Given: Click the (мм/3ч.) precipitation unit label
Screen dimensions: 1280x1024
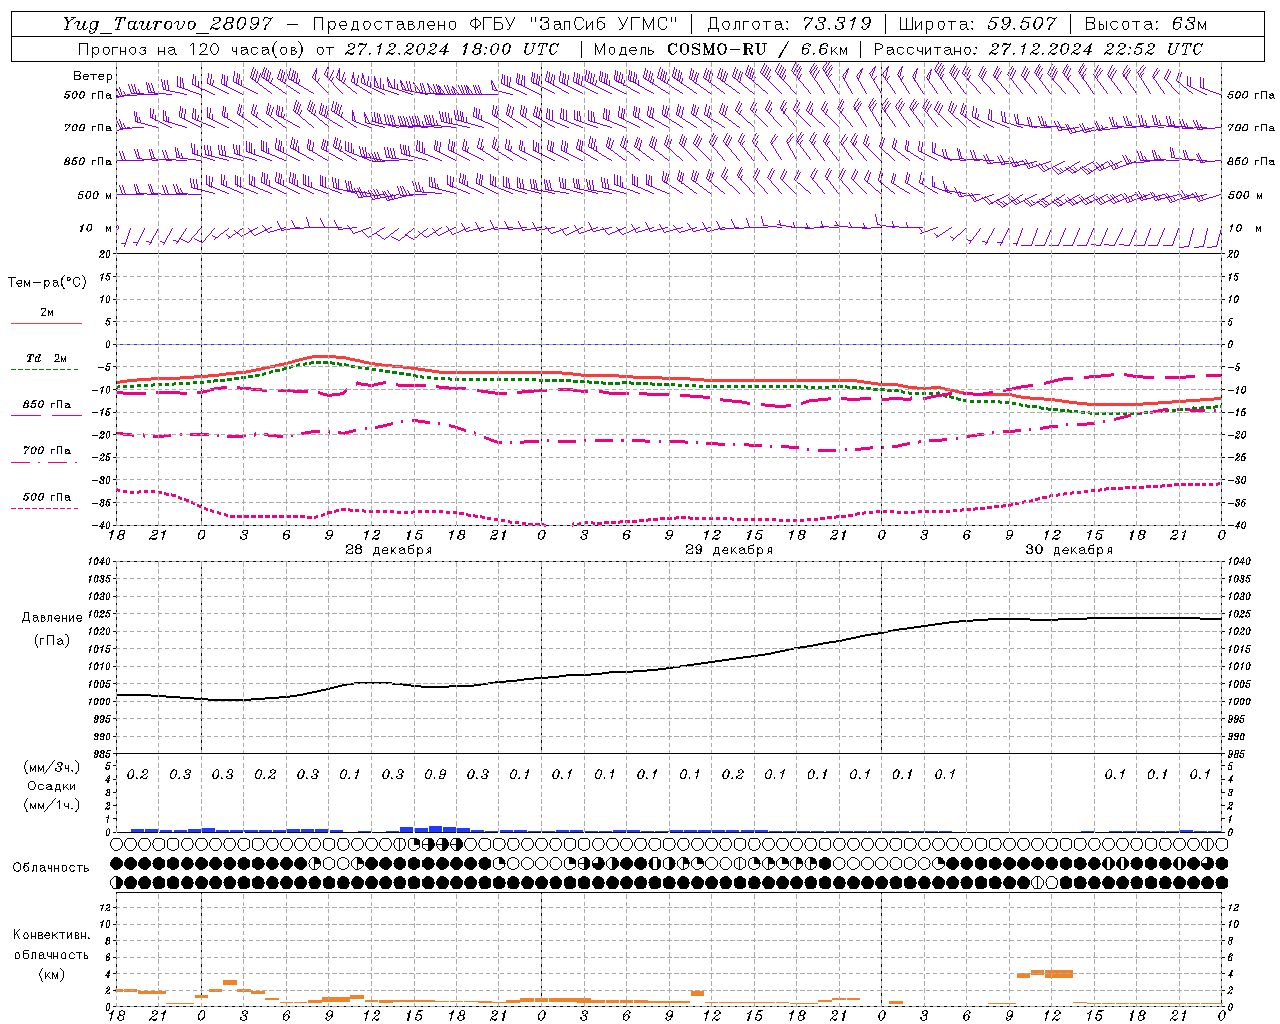Looking at the screenshot, I should [51, 767].
